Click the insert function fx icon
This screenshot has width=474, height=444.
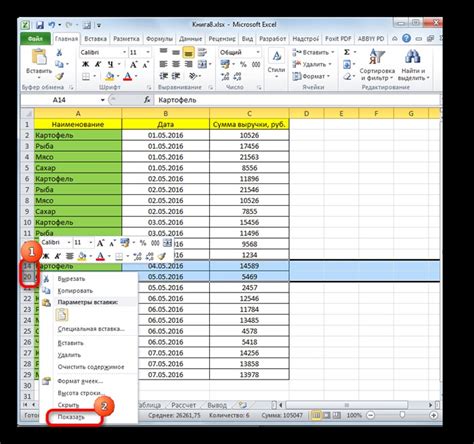pyautogui.click(x=147, y=100)
